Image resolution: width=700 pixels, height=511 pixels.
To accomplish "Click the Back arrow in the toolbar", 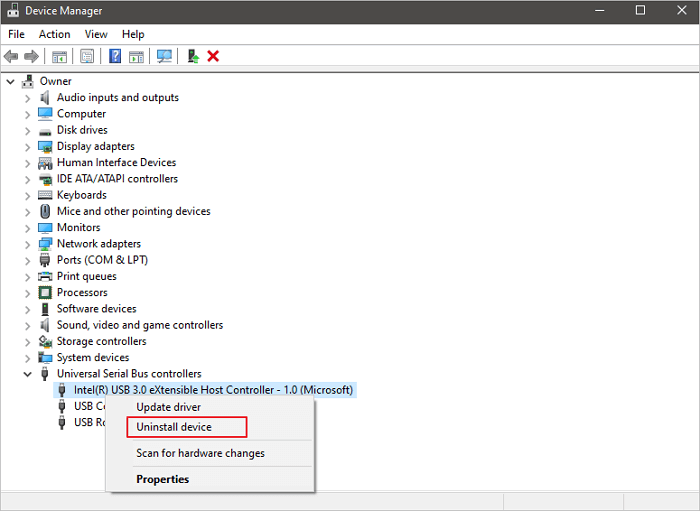I will click(11, 56).
